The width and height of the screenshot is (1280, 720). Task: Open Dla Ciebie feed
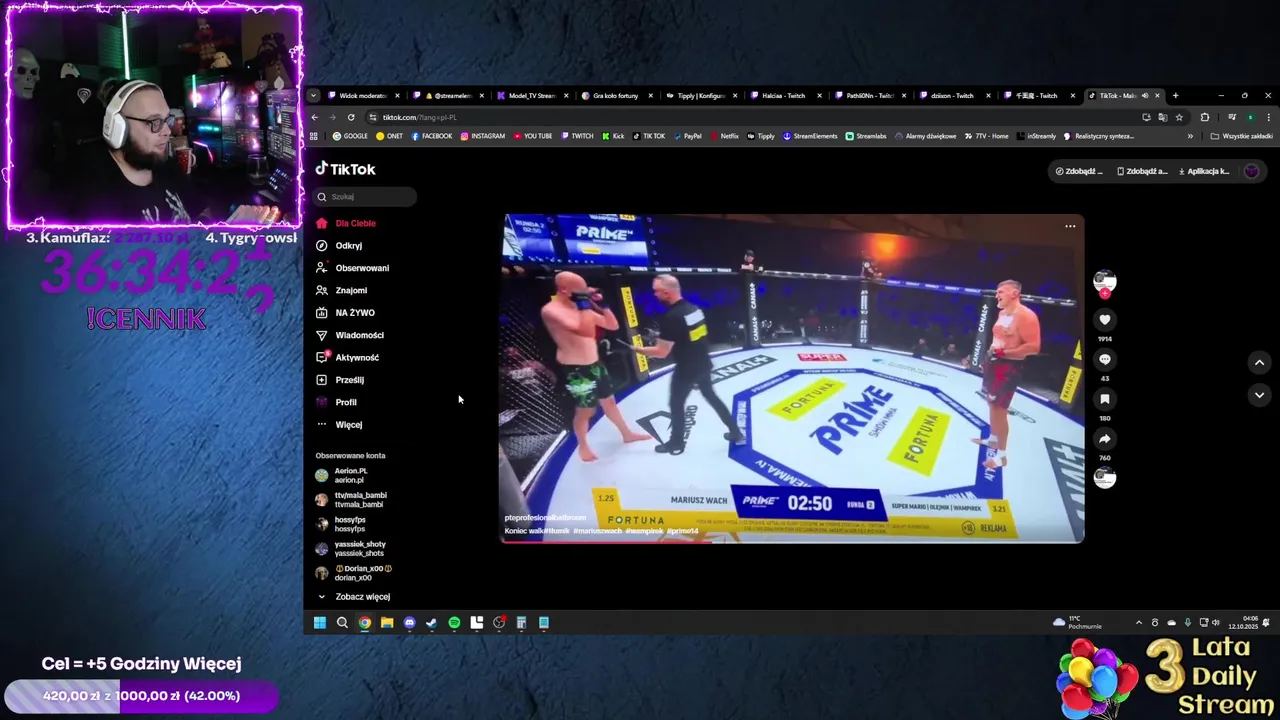346,223
